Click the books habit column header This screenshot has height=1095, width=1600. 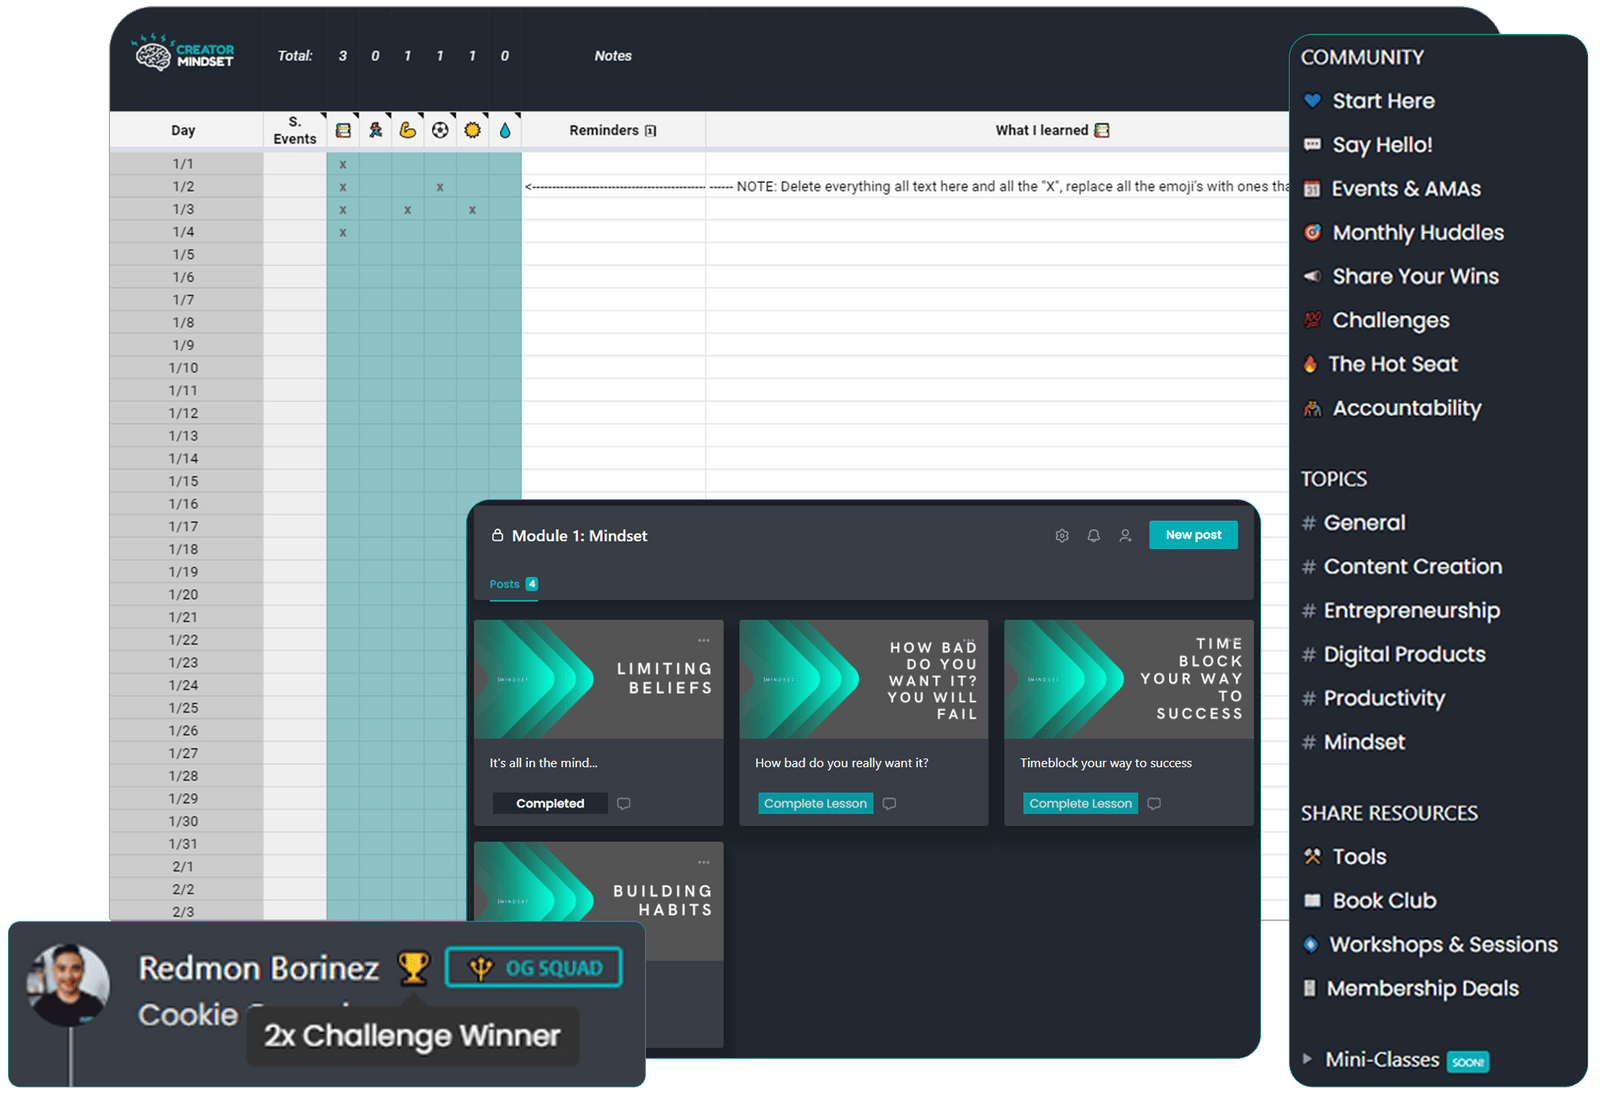(343, 130)
